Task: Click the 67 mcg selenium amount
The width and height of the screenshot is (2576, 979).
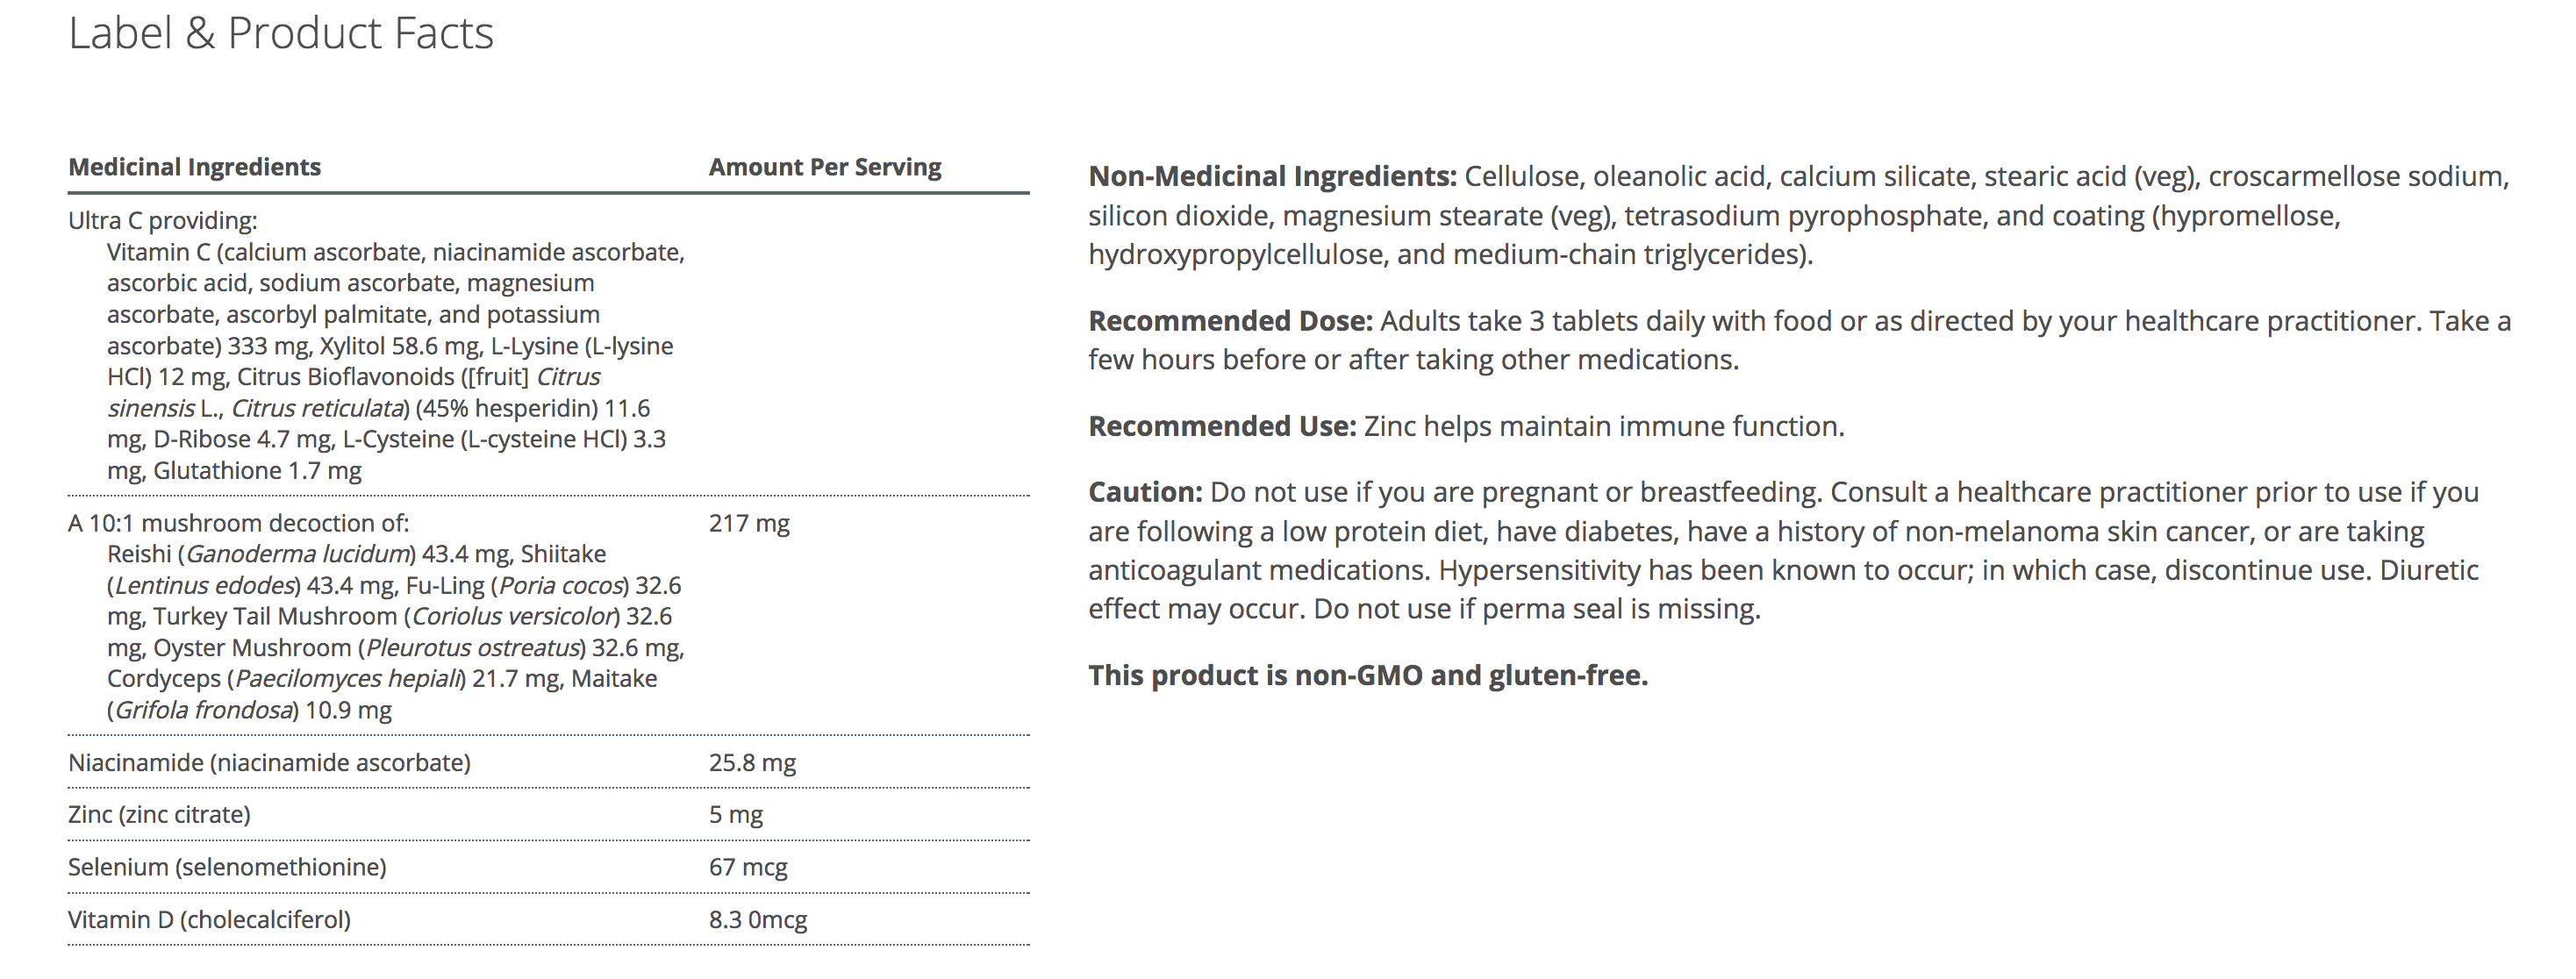Action: click(x=748, y=867)
